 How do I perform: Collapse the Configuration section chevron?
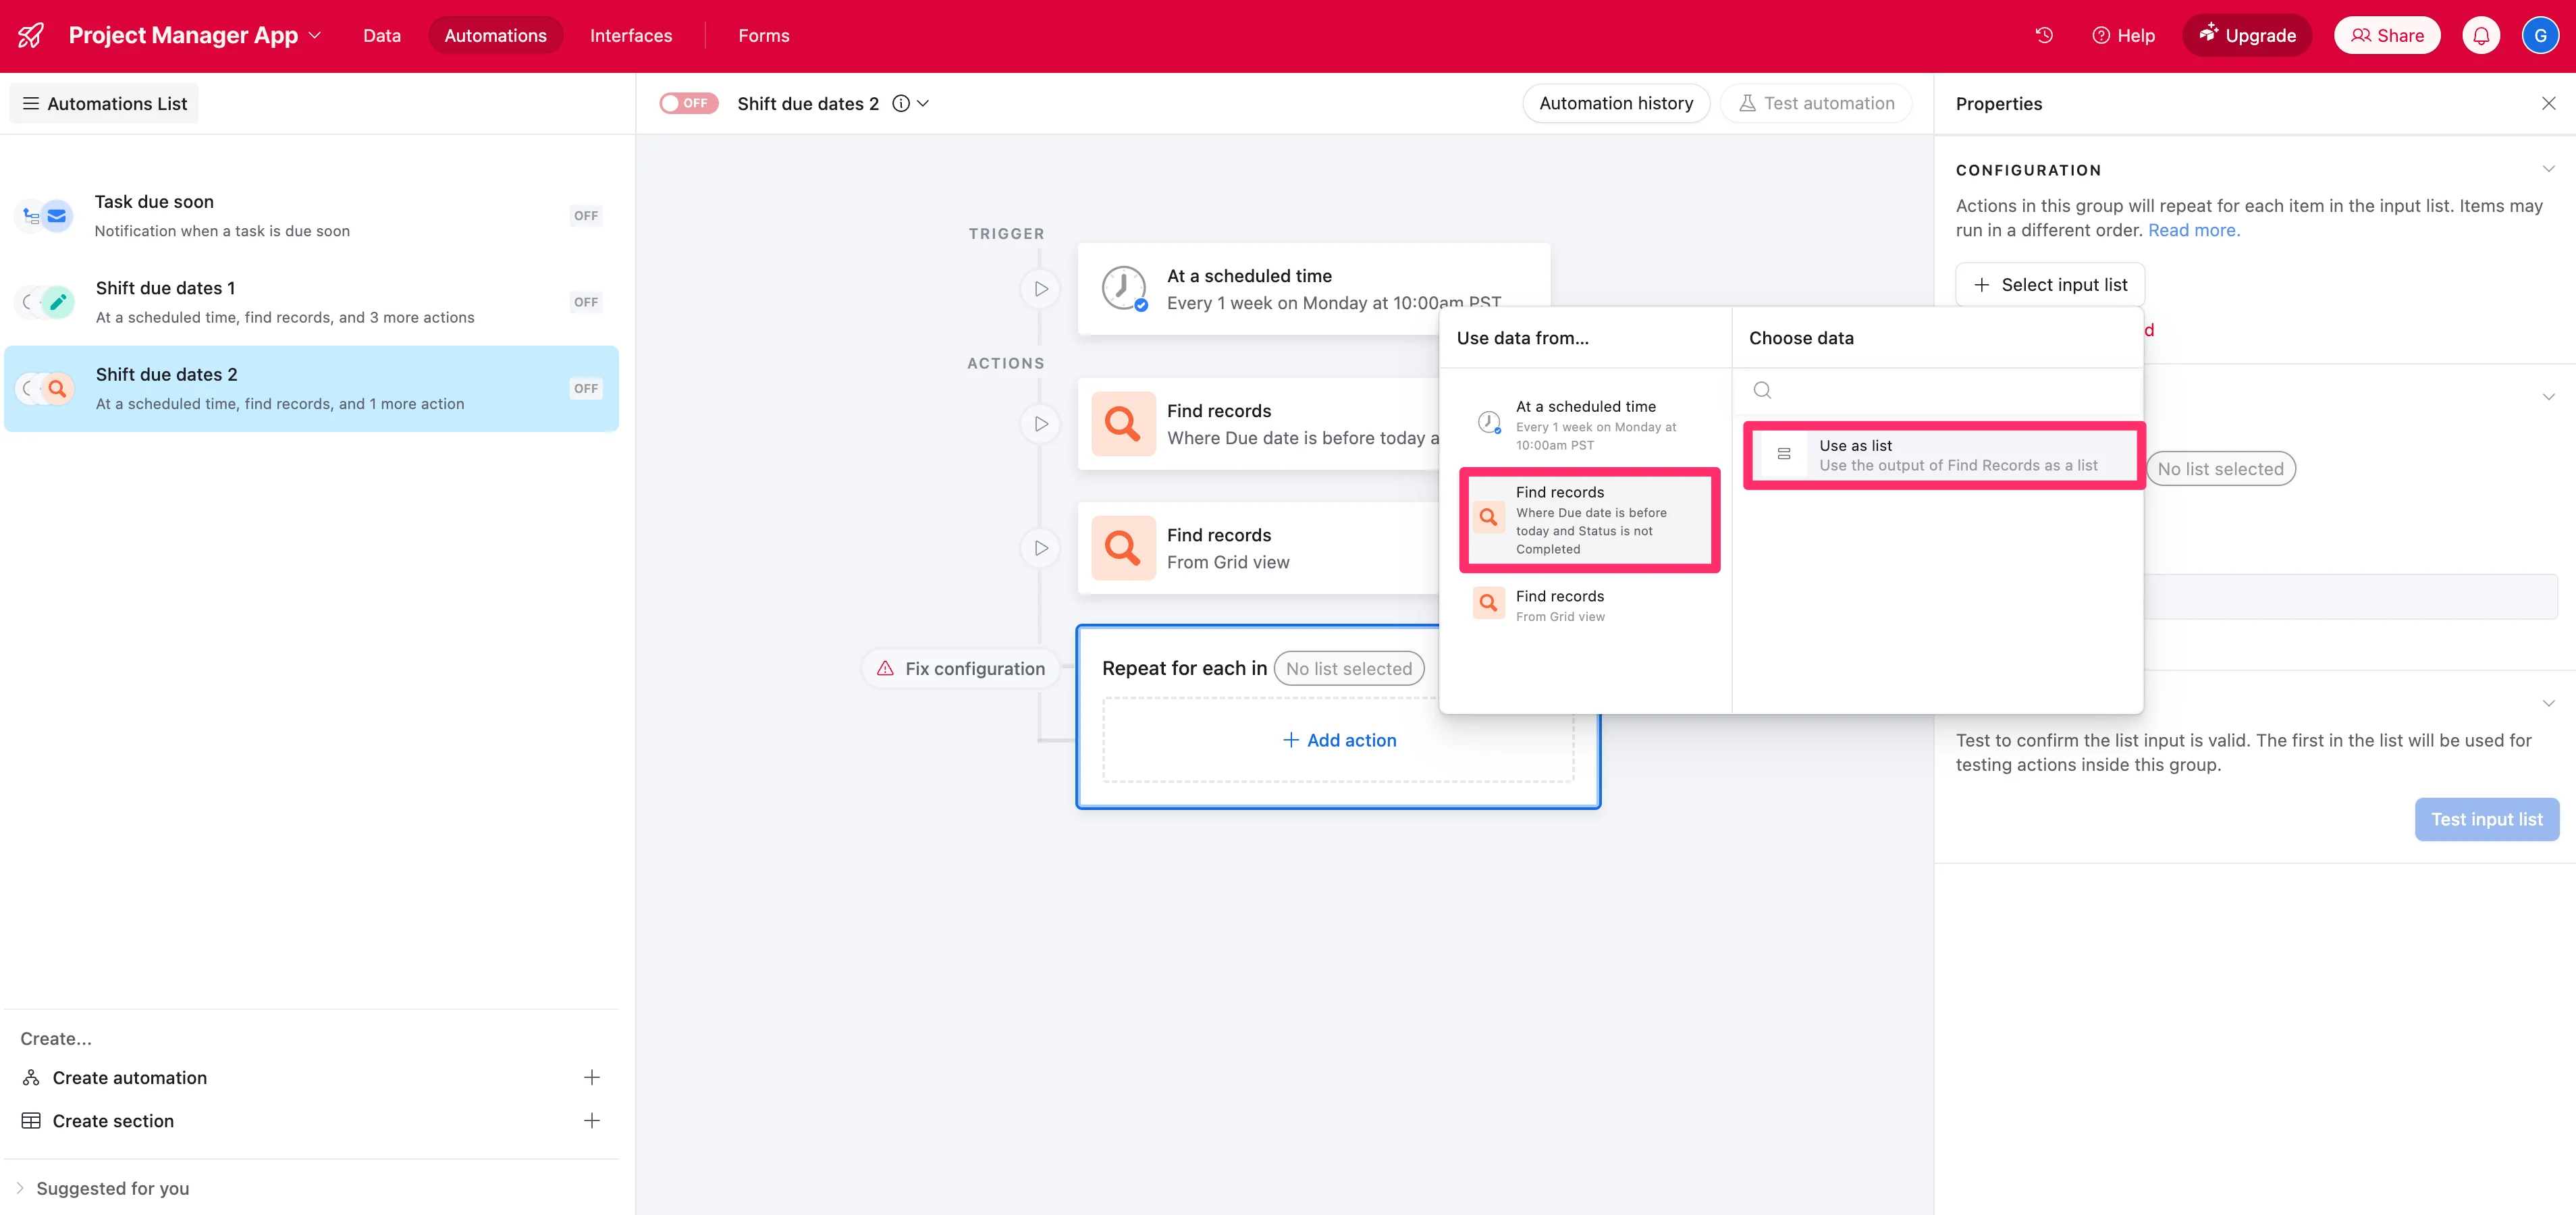(2548, 169)
